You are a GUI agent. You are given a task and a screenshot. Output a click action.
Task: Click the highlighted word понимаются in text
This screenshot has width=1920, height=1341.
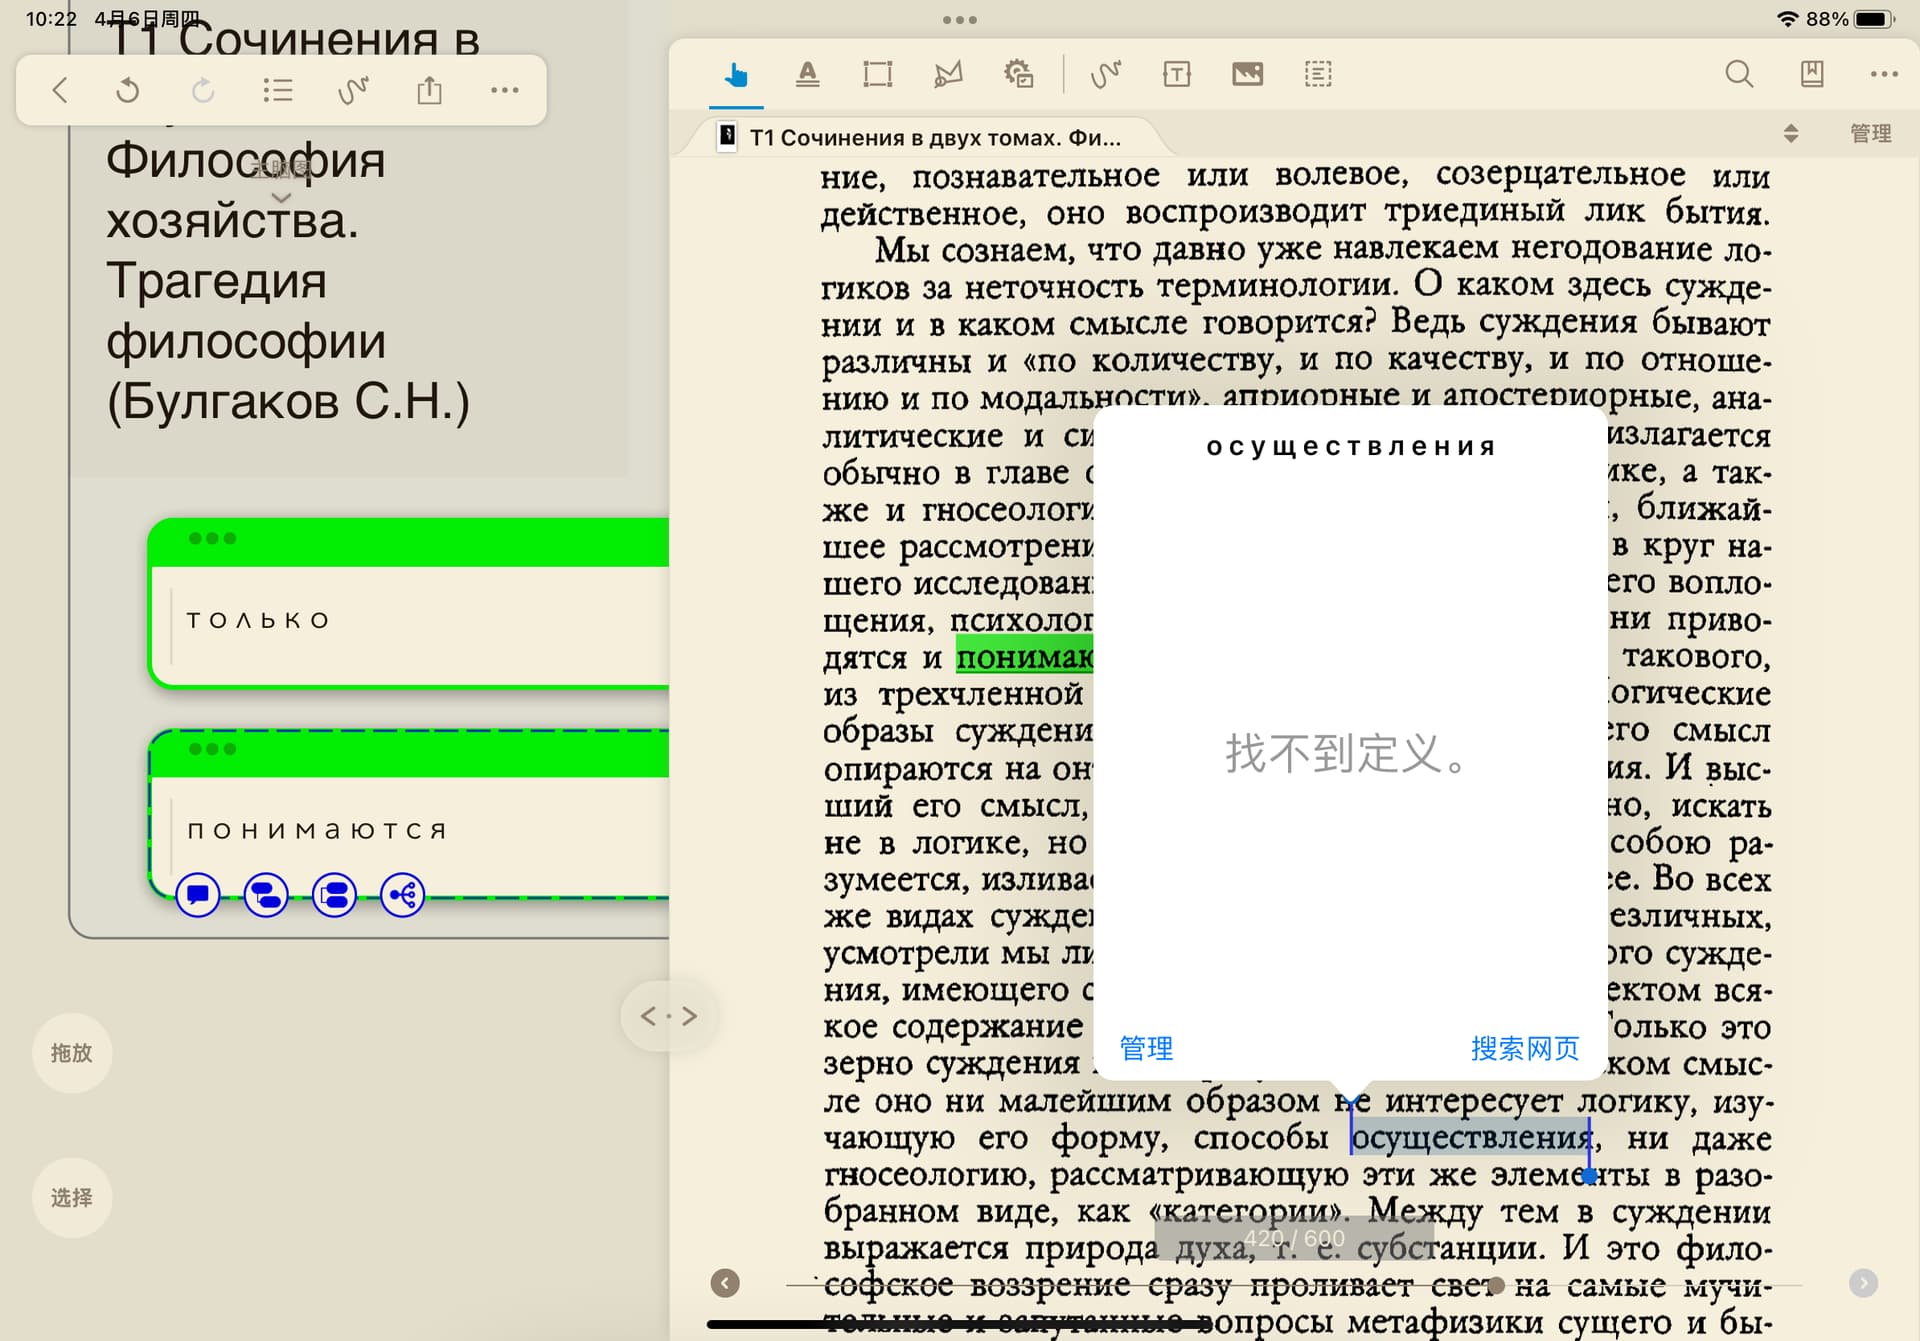click(x=1024, y=657)
